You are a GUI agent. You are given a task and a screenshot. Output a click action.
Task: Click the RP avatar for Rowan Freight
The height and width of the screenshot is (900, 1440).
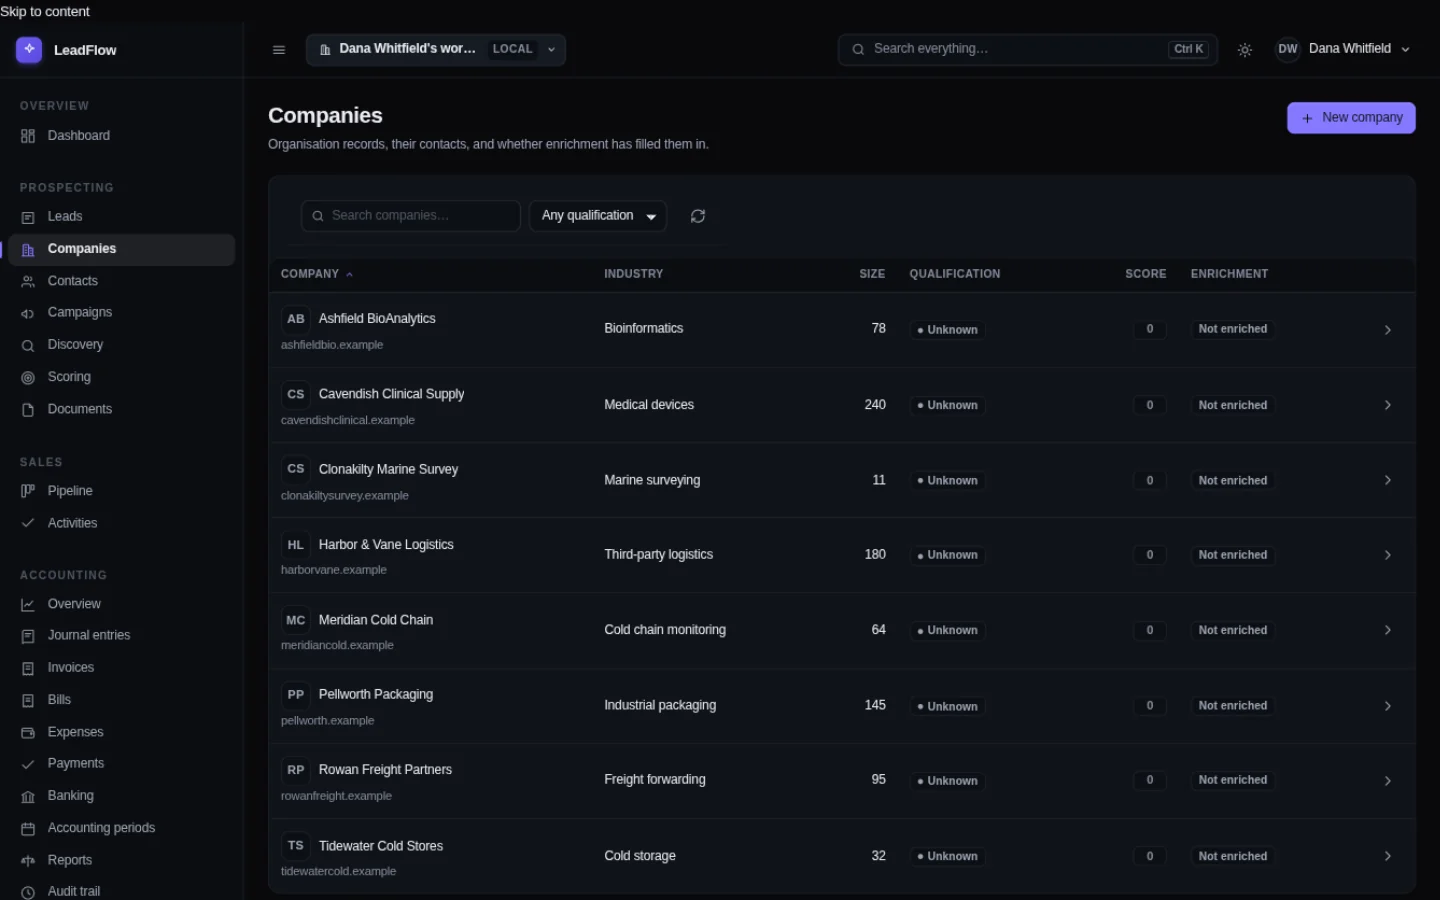296,770
